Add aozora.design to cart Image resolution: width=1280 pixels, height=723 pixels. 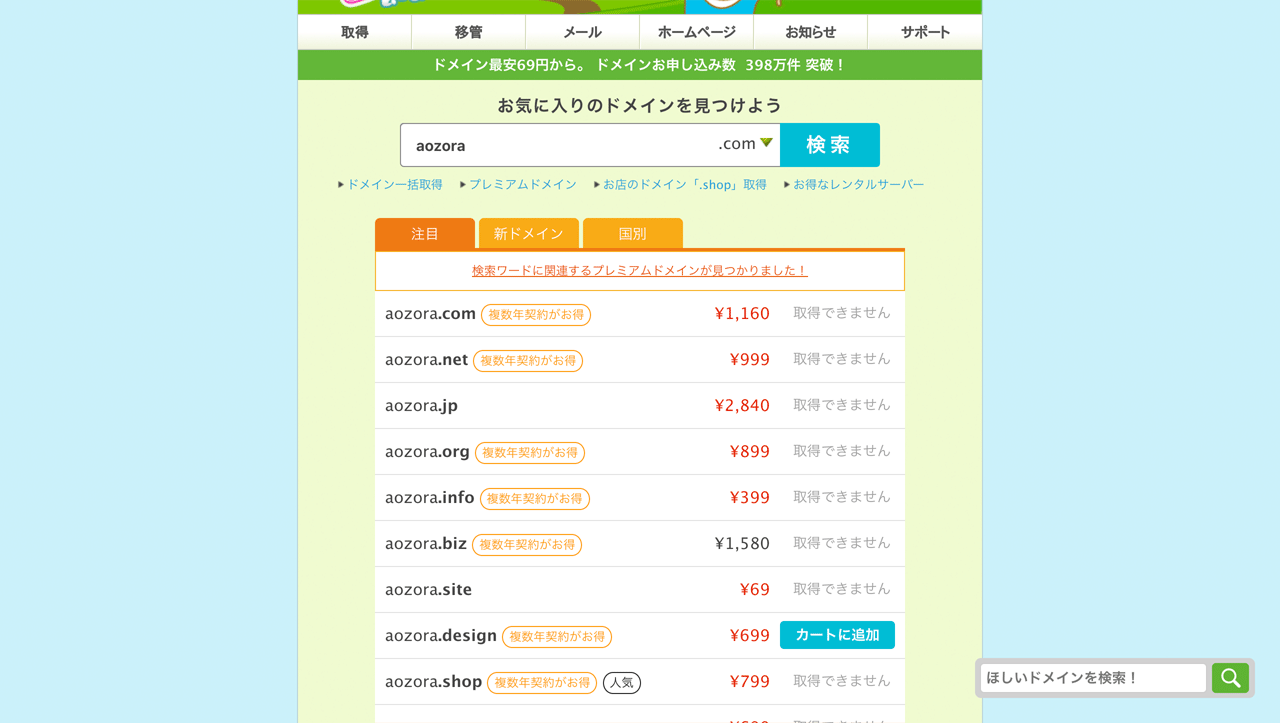pyautogui.click(x=837, y=635)
